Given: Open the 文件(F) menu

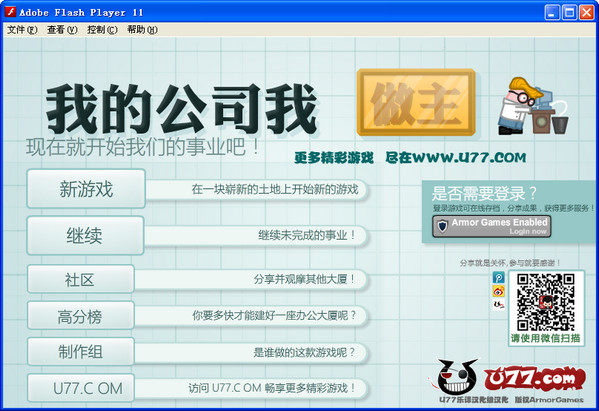Looking at the screenshot, I should click(22, 29).
